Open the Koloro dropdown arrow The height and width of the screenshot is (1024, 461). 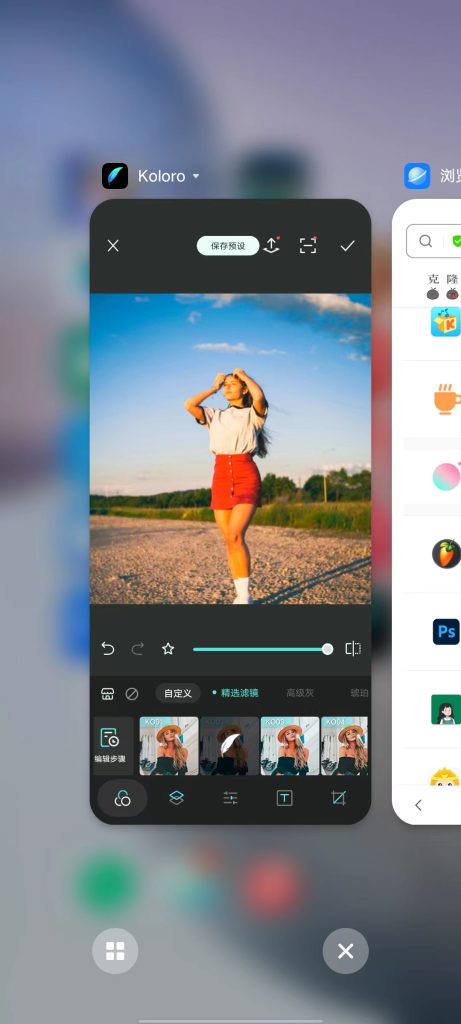click(196, 176)
